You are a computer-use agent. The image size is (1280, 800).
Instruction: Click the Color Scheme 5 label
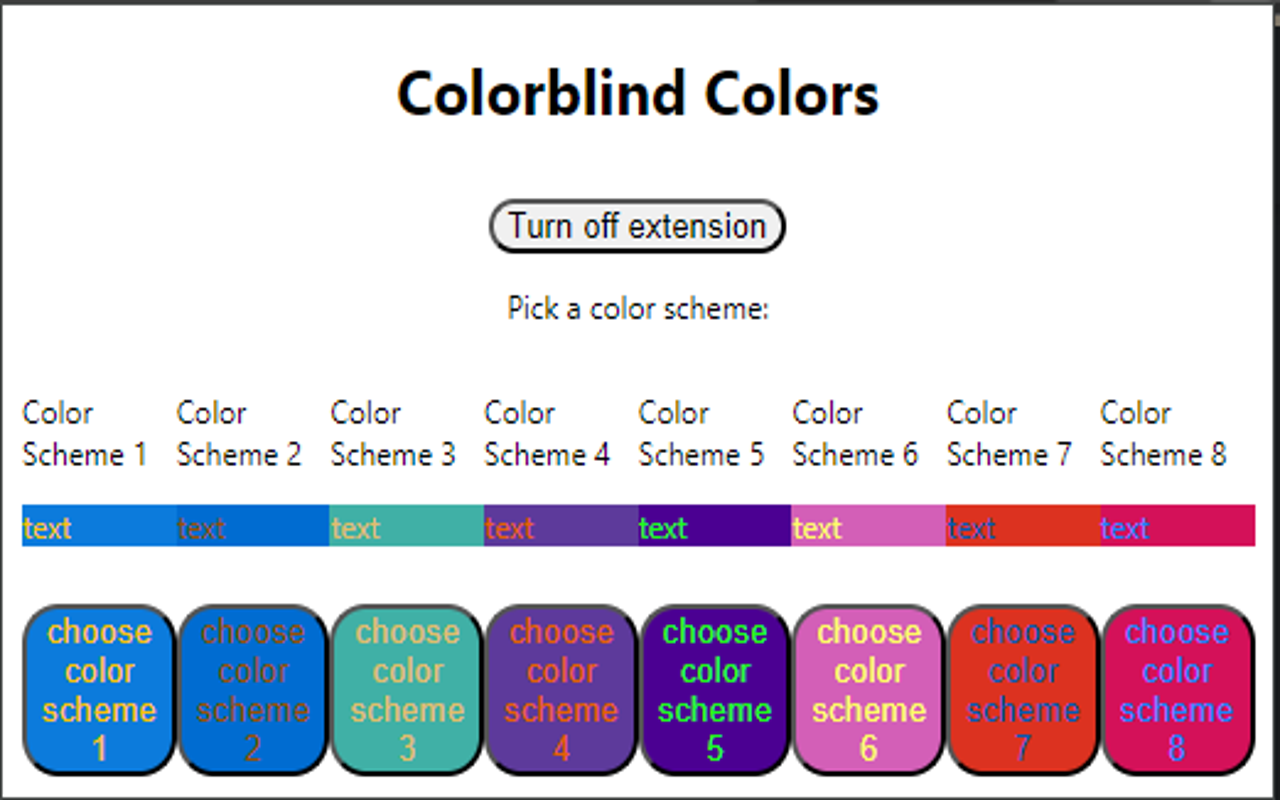point(701,432)
